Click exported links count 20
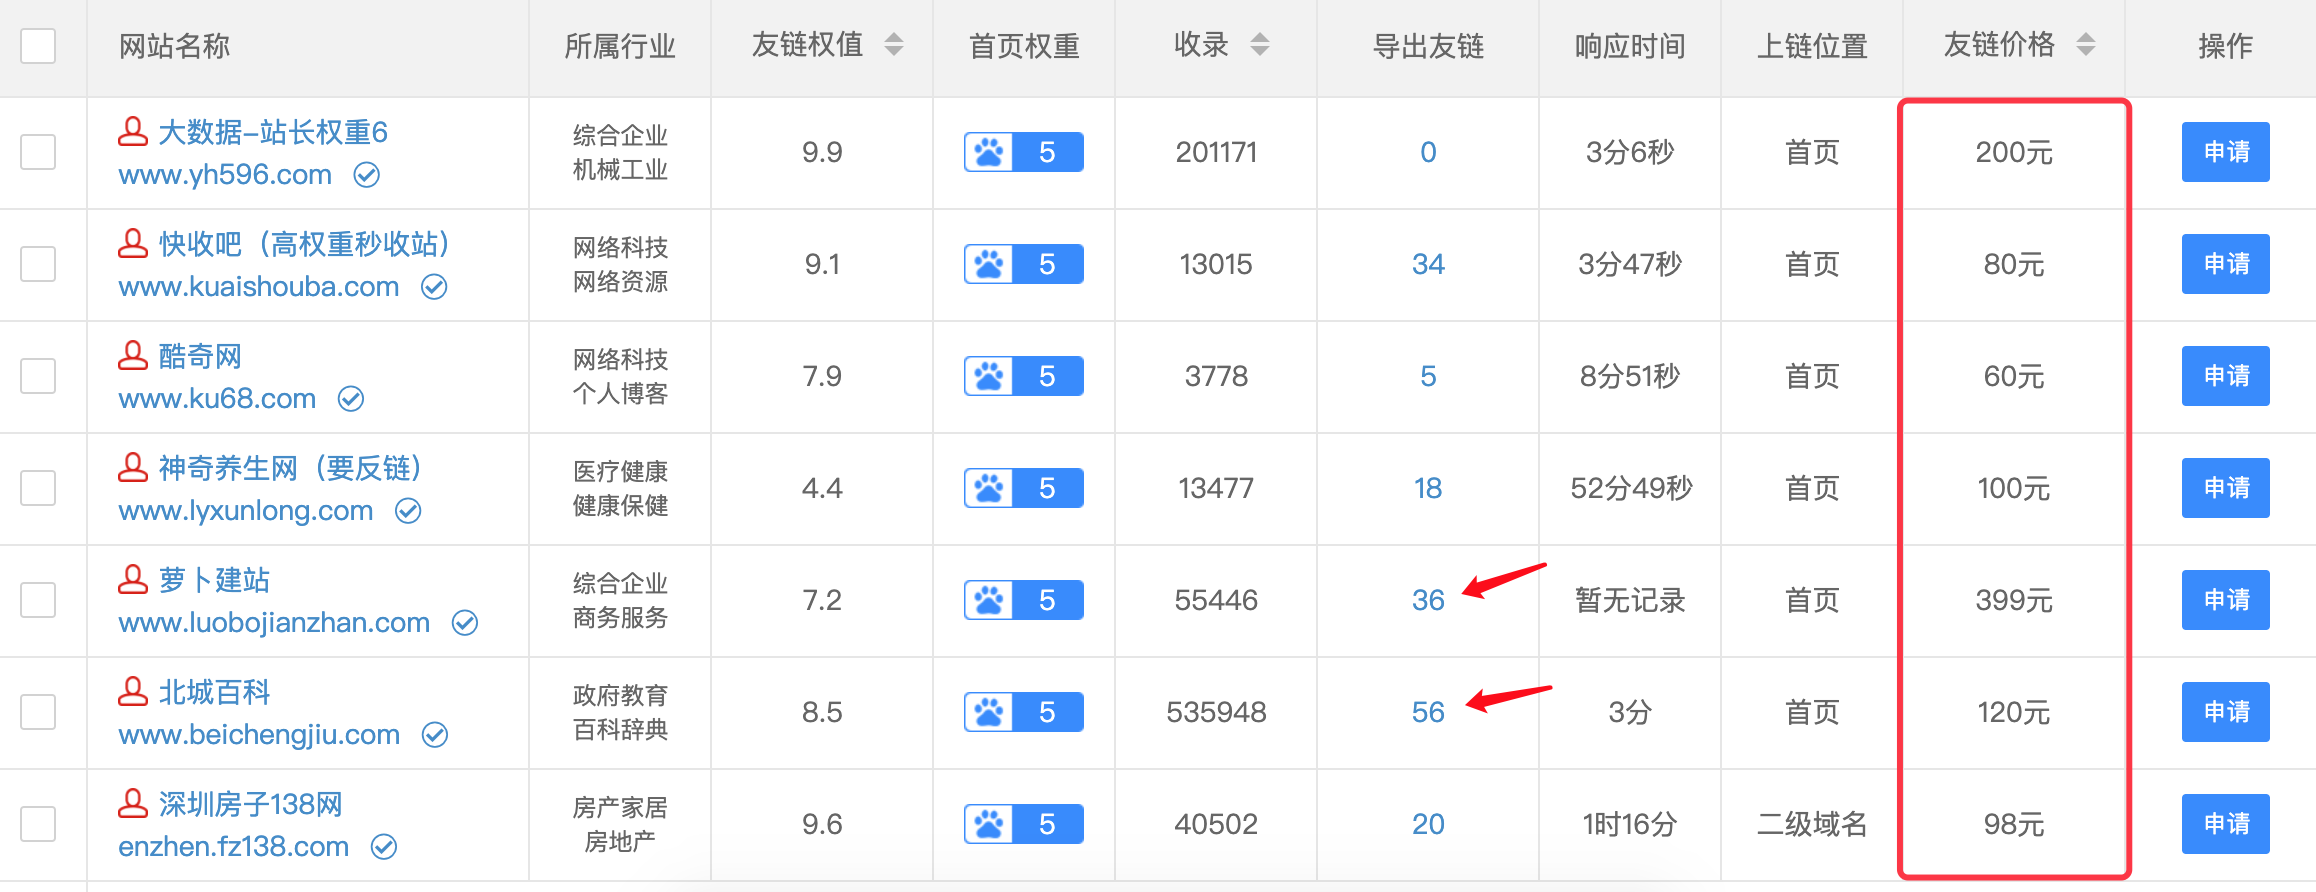Viewport: 2316px width, 892px height. point(1428,824)
